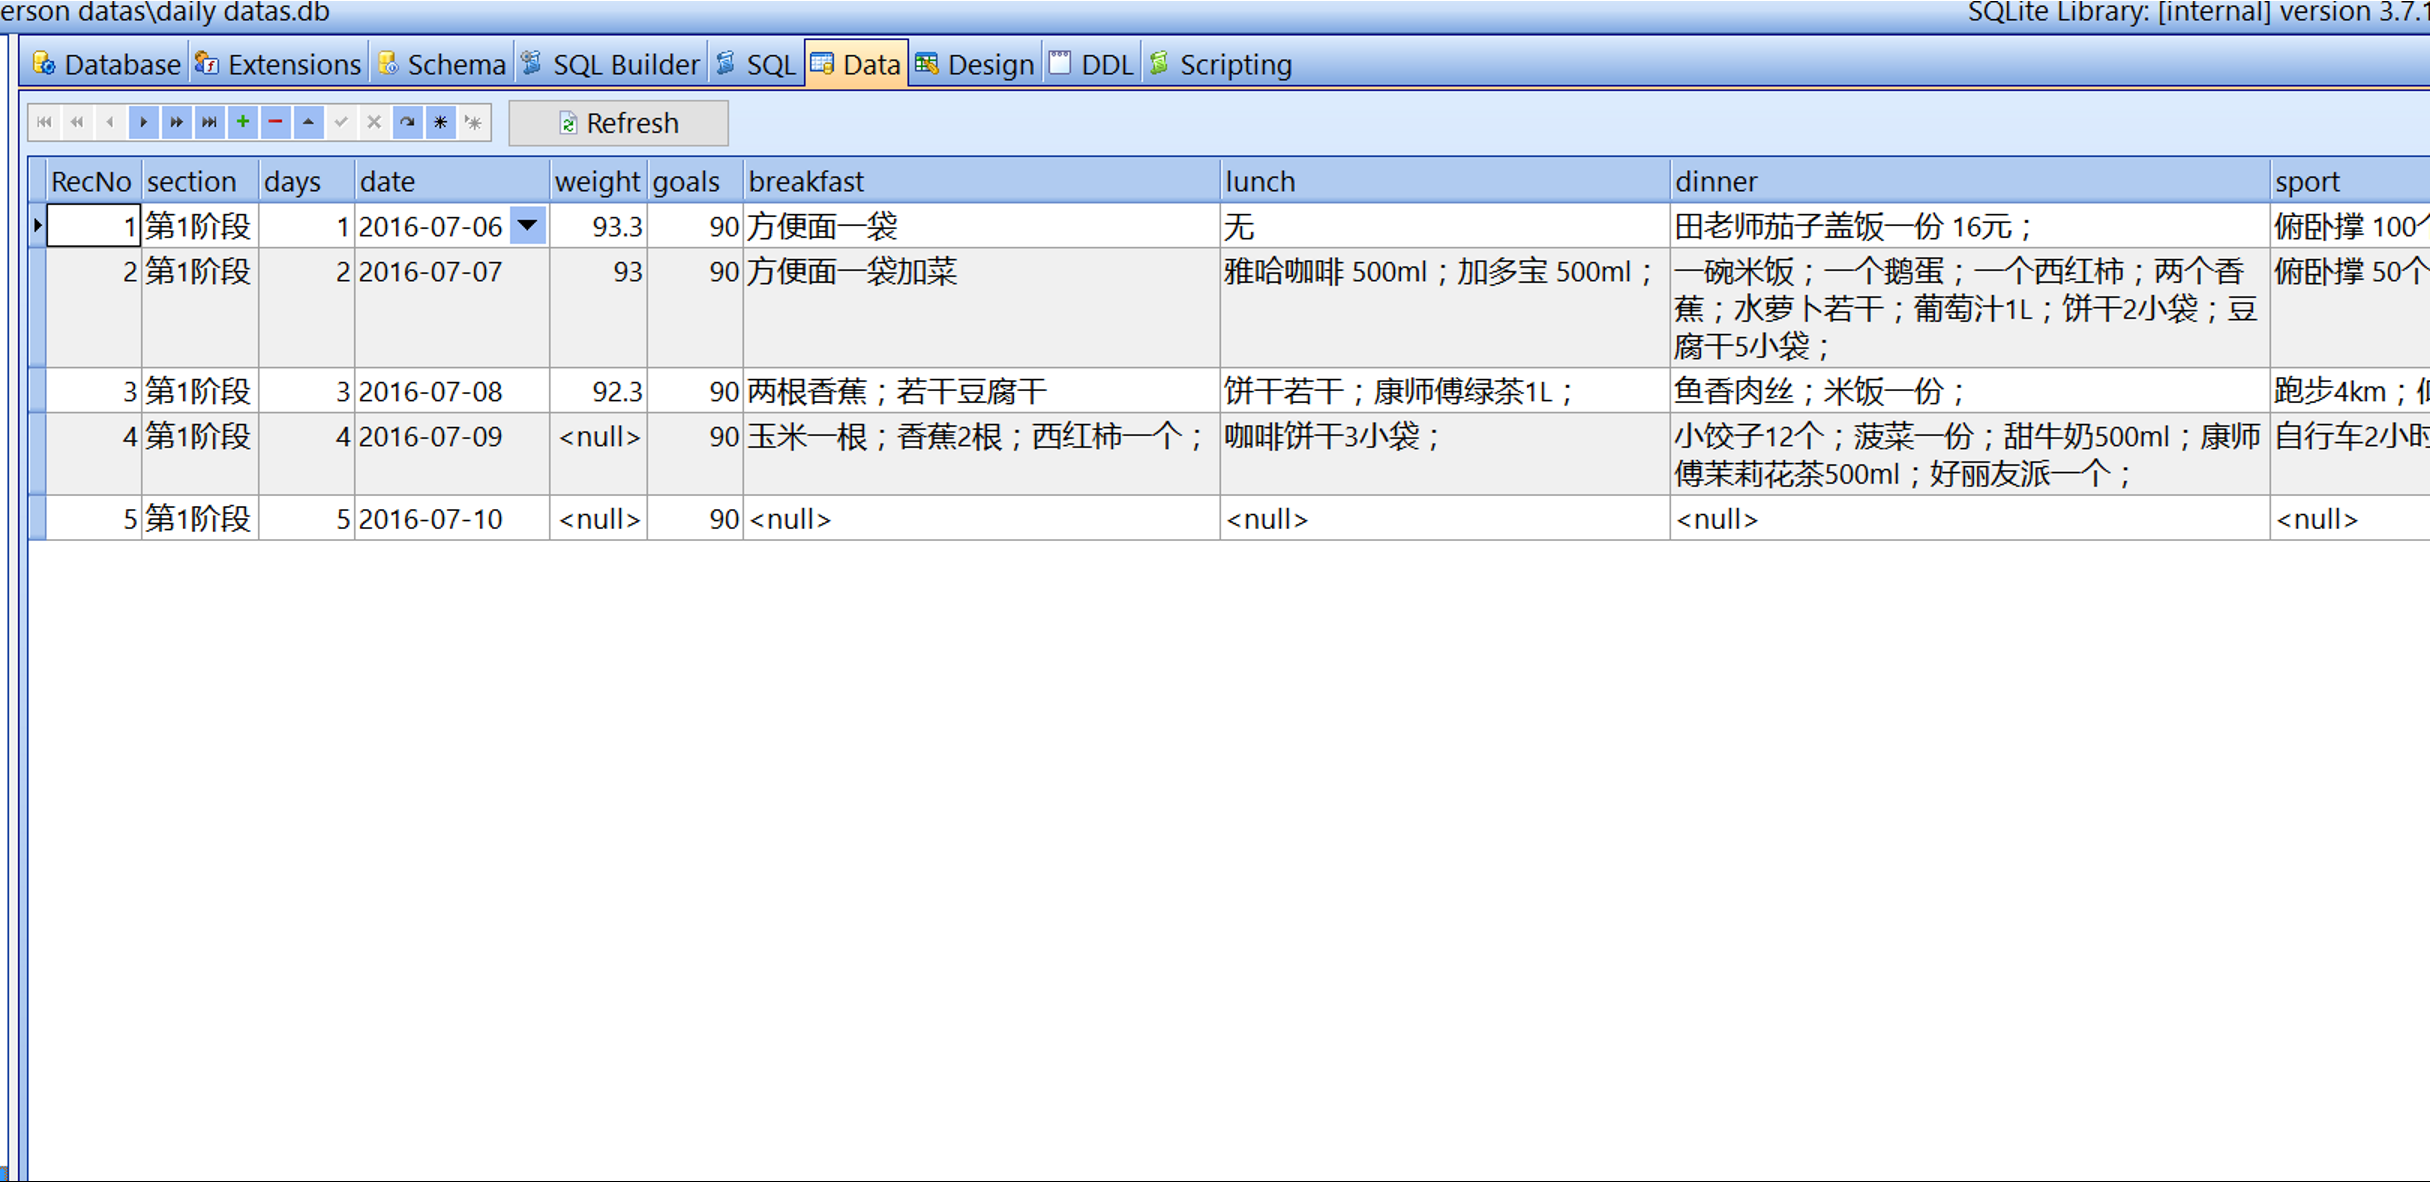Delete record with red minus
2430x1182 pixels.
pyautogui.click(x=275, y=122)
